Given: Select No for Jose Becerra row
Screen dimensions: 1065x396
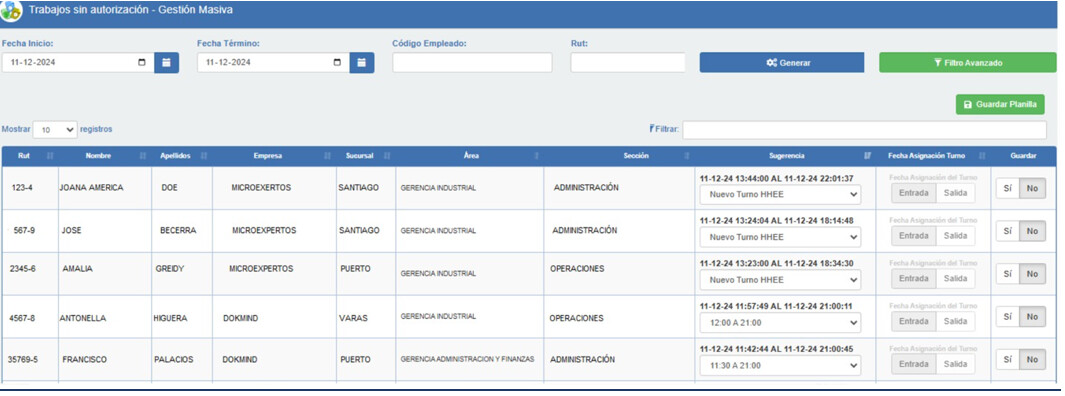Looking at the screenshot, I should tap(1032, 231).
